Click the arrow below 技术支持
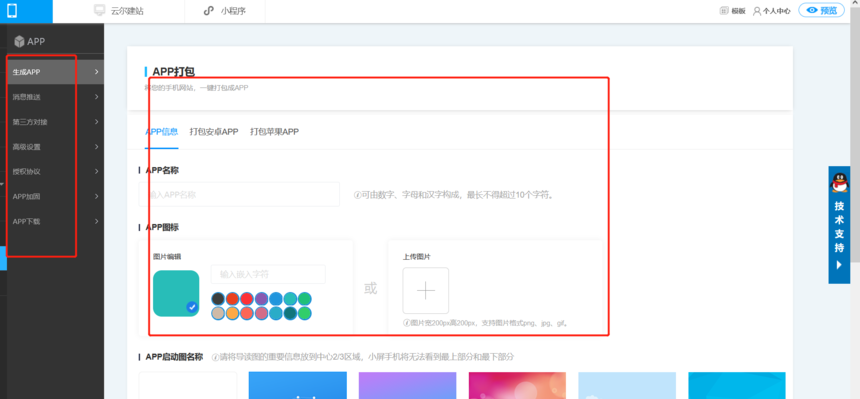Screen dimensions: 860x399 click(839, 265)
